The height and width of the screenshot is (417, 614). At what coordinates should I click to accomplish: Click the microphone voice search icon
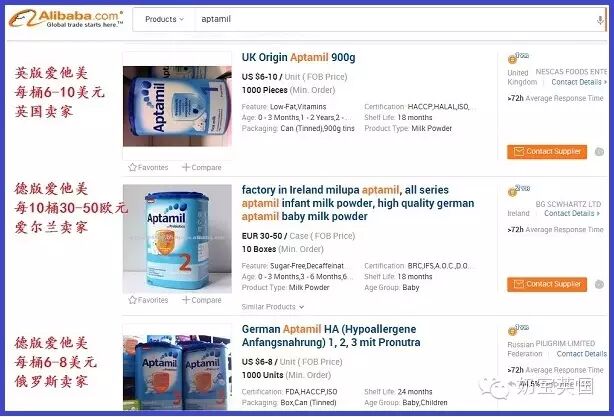pos(600,20)
